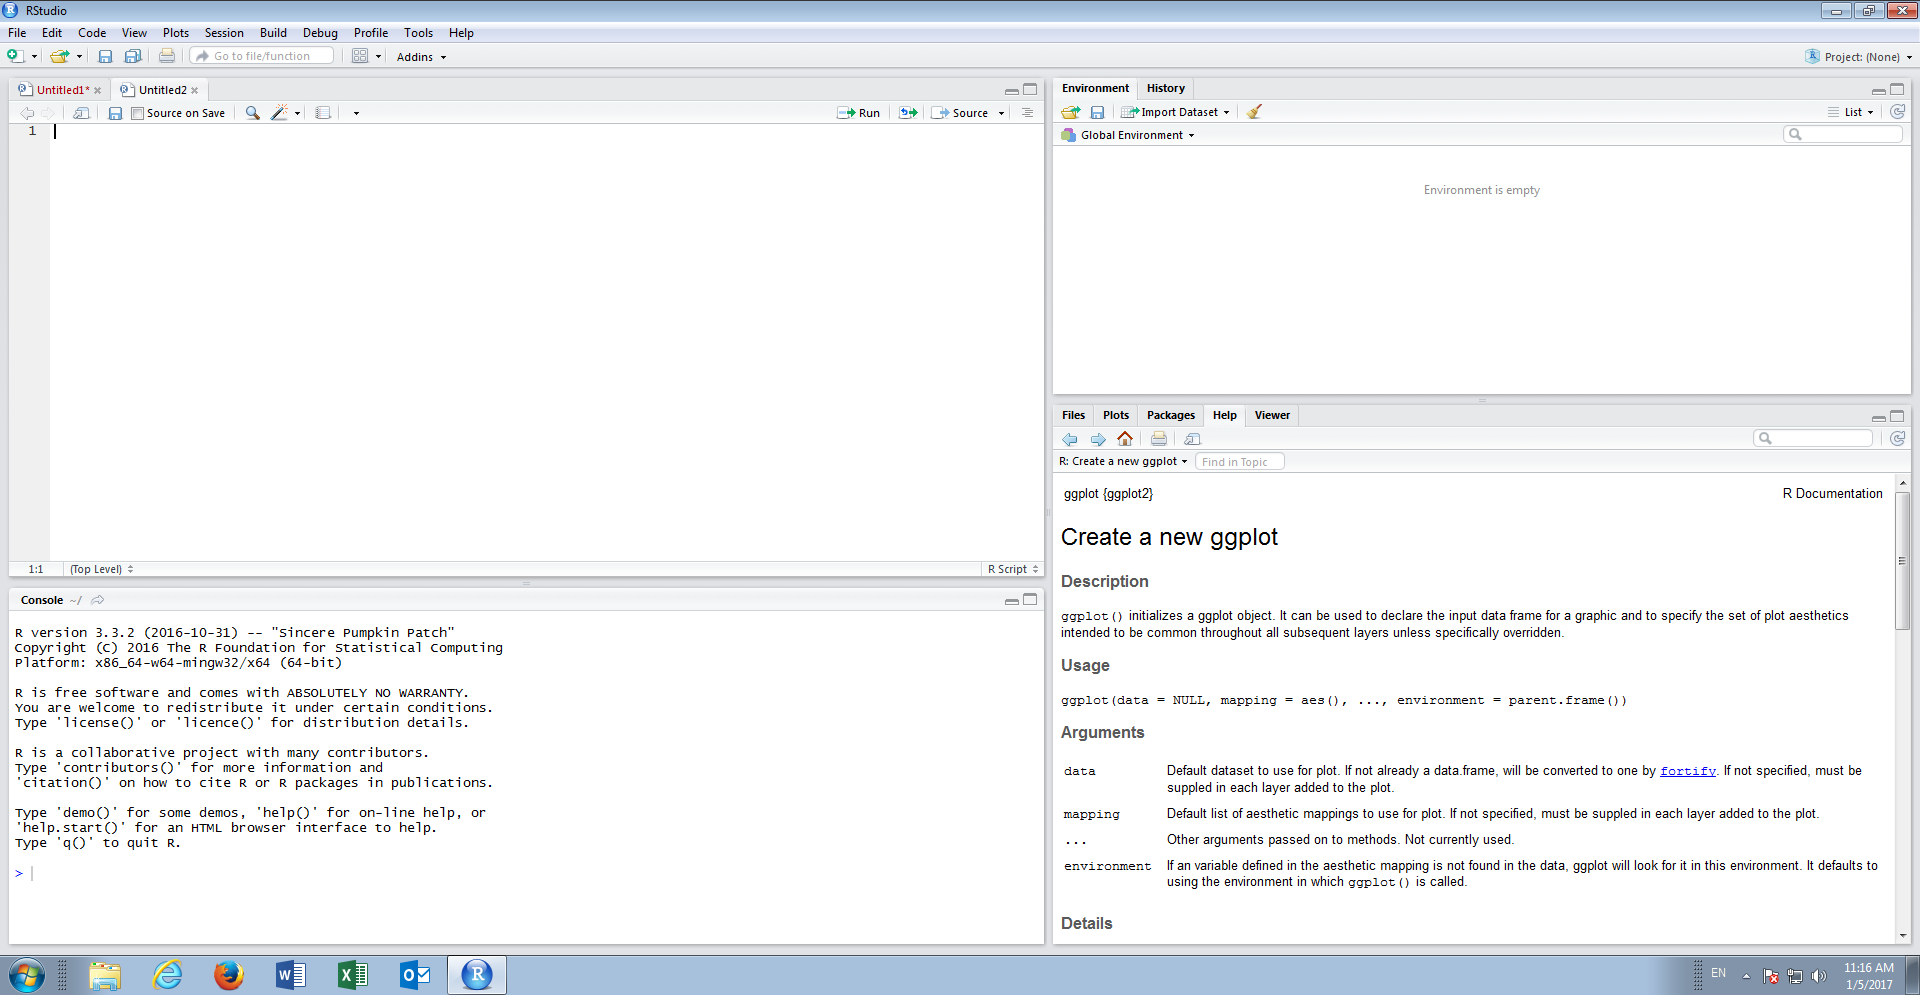Open R Script file type selector
This screenshot has width=1920, height=995.
coord(1013,569)
